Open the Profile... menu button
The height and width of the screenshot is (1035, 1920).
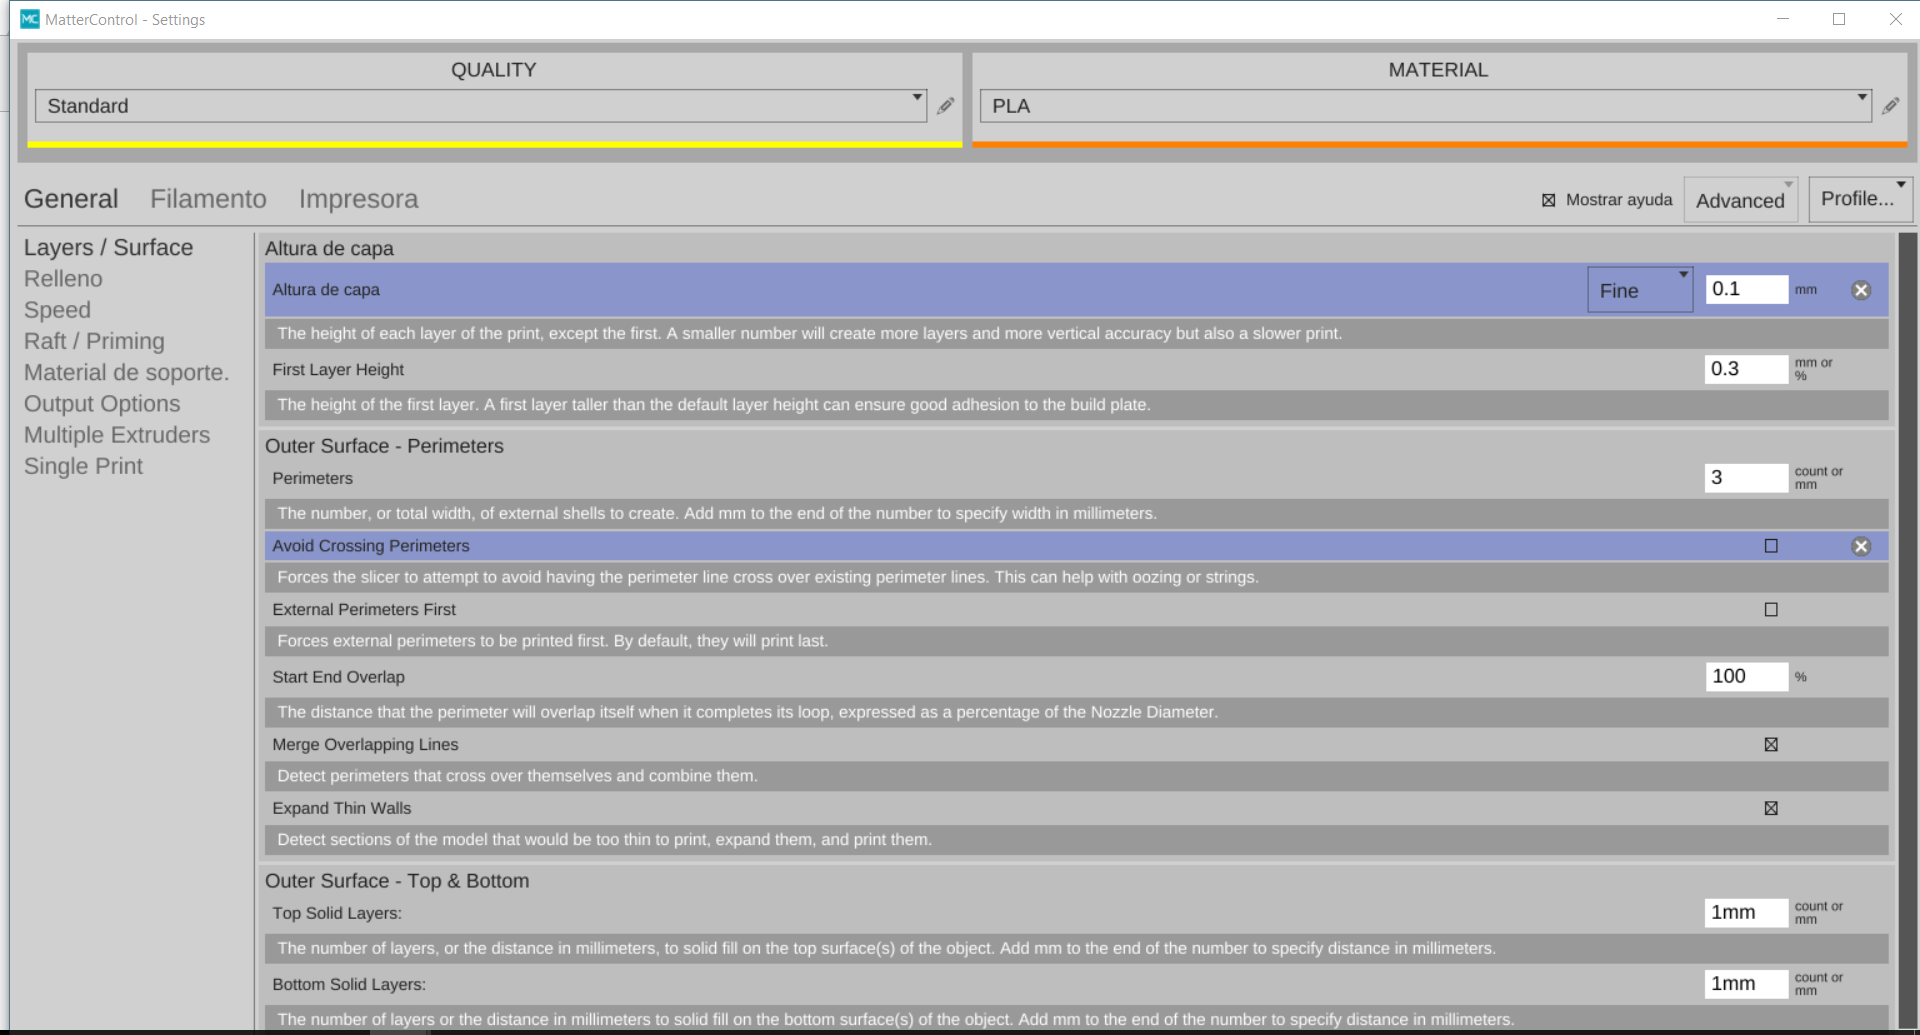[1860, 199]
